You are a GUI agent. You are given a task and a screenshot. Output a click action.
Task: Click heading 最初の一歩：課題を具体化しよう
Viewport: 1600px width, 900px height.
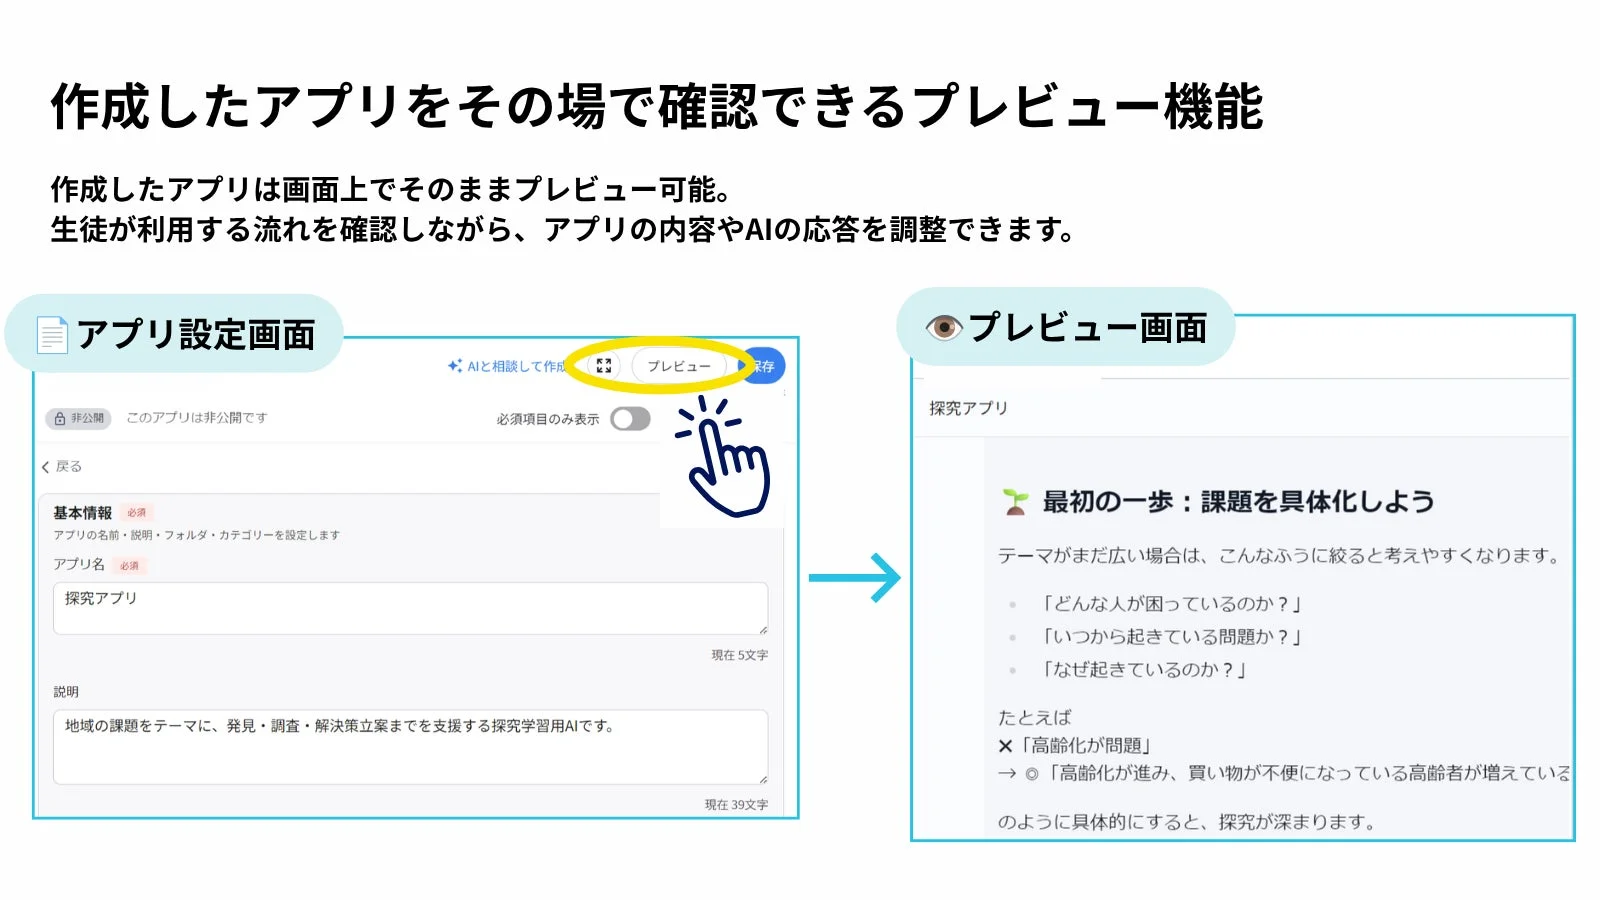(x=1238, y=502)
